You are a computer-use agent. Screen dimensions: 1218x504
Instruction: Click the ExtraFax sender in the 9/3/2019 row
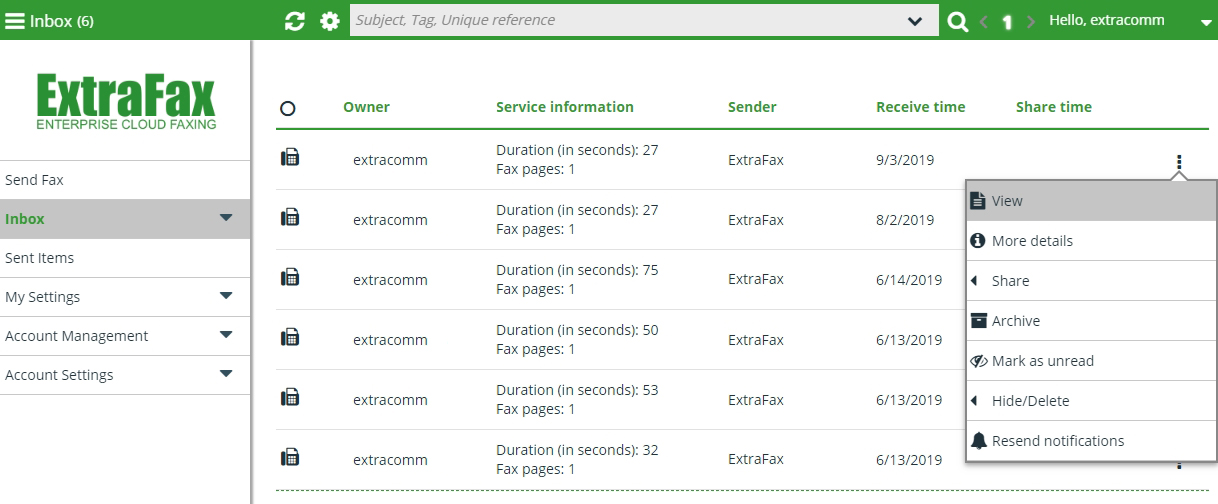pos(756,160)
